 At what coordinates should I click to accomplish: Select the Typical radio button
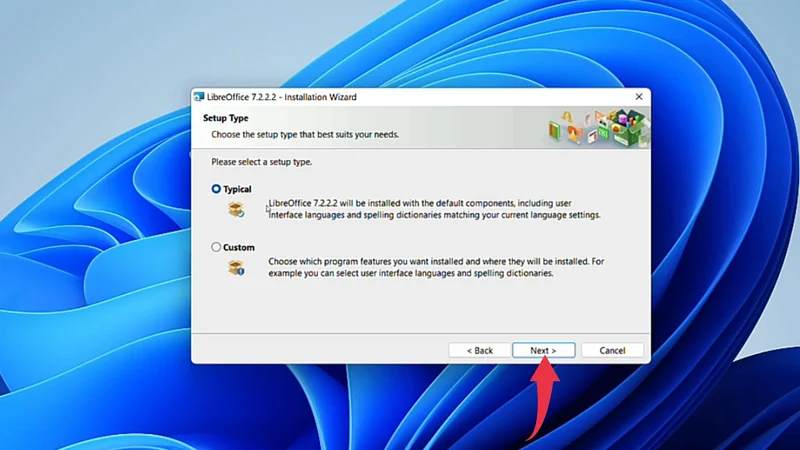point(216,189)
